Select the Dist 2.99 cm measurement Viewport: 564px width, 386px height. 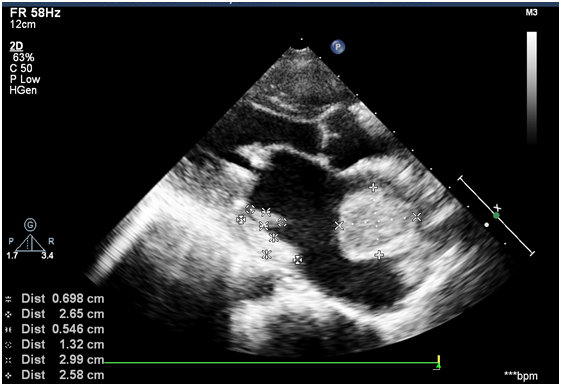click(x=55, y=360)
